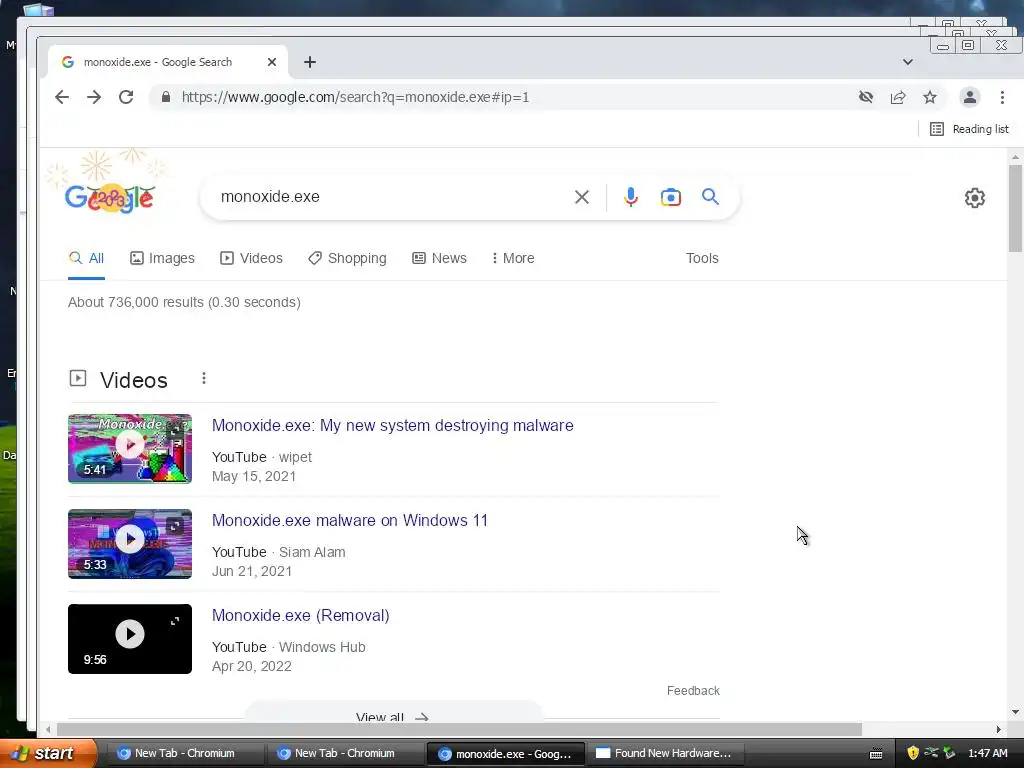Submit search with magnifier icon
Screen dimensions: 1024x768
[711, 197]
